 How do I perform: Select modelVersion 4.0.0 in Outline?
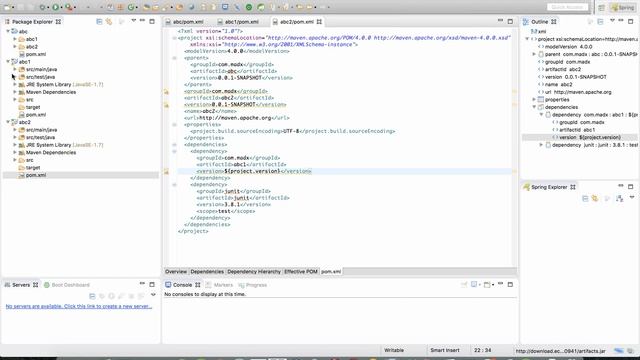click(x=568, y=47)
